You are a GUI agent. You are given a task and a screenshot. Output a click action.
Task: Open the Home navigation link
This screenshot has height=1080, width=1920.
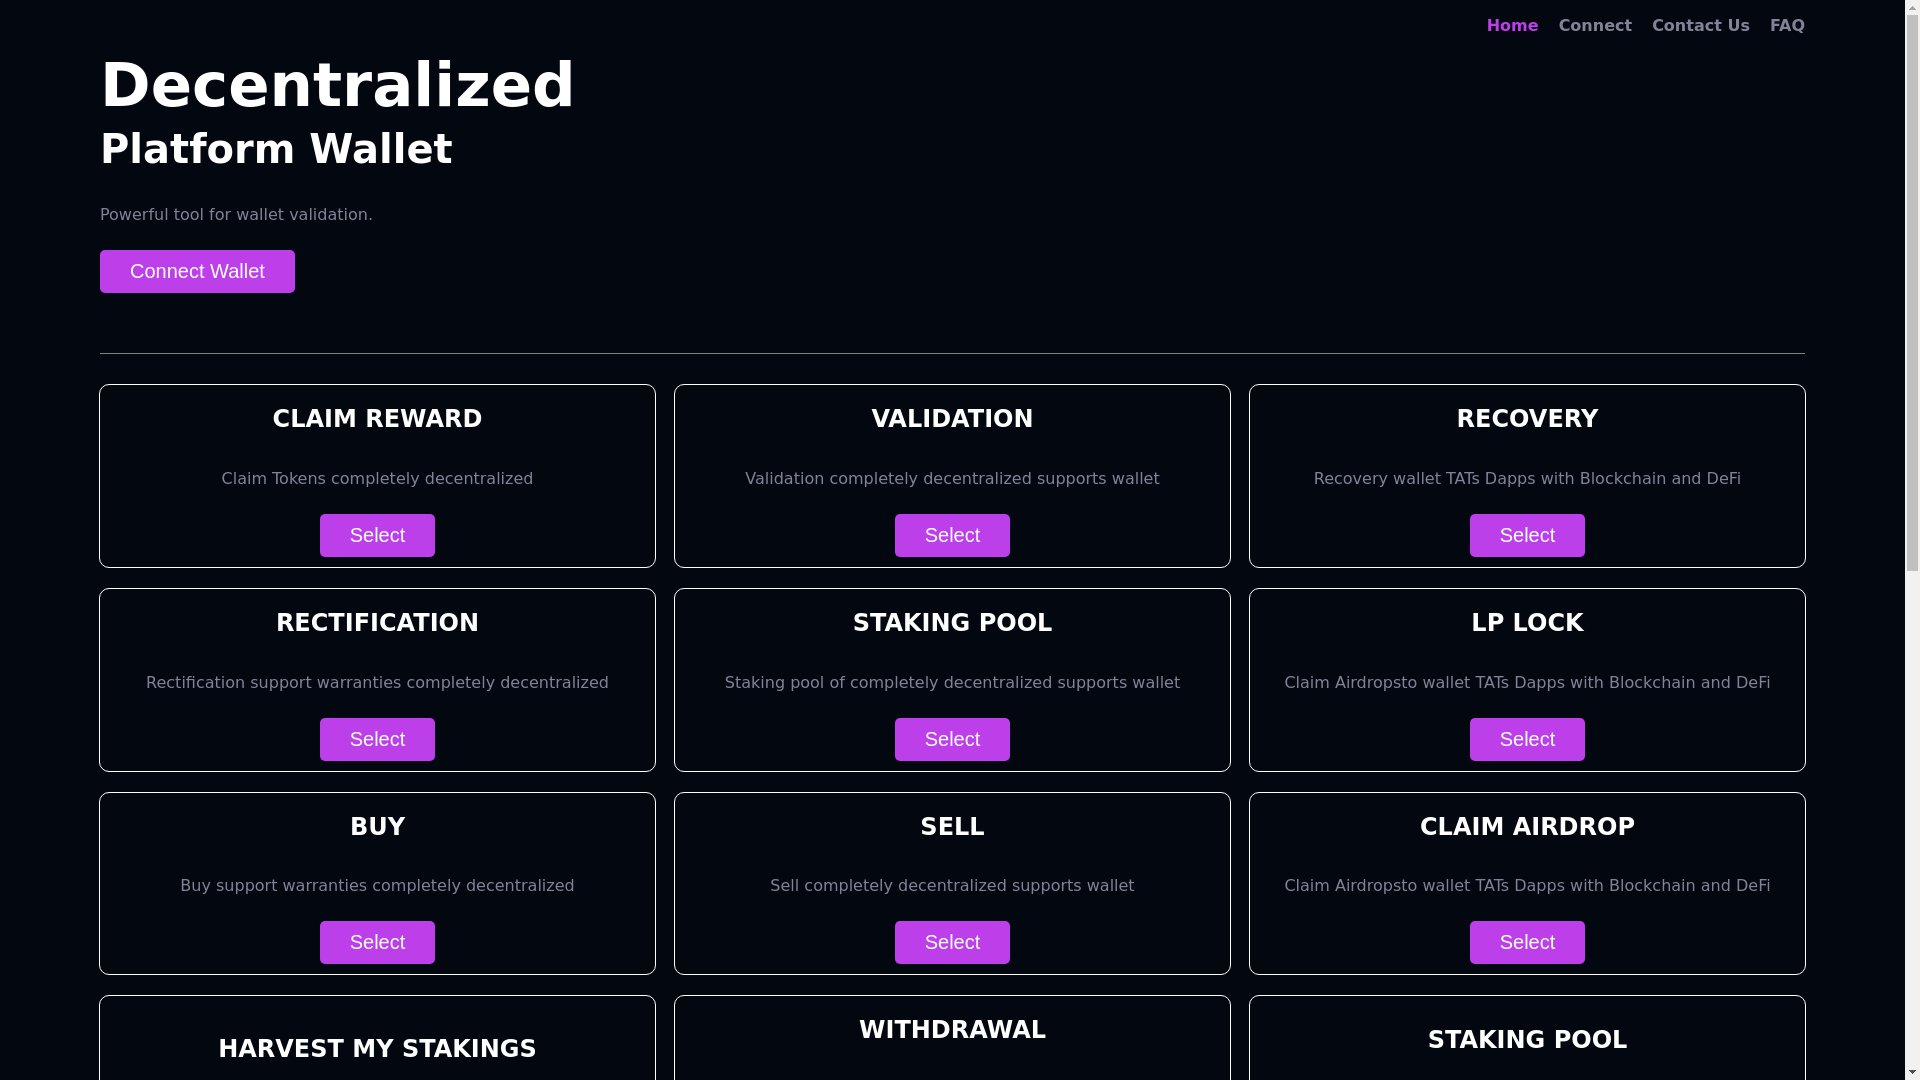(1512, 25)
